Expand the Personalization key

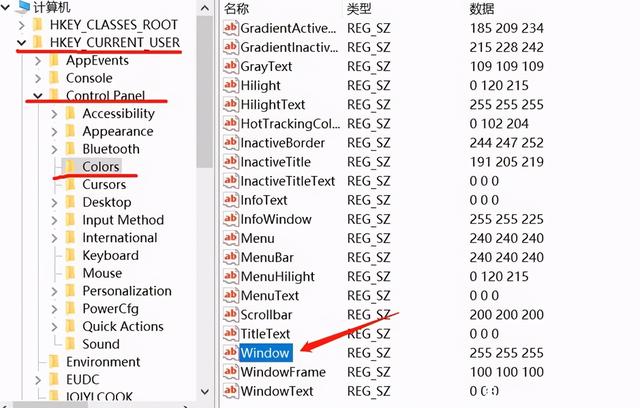pos(54,291)
